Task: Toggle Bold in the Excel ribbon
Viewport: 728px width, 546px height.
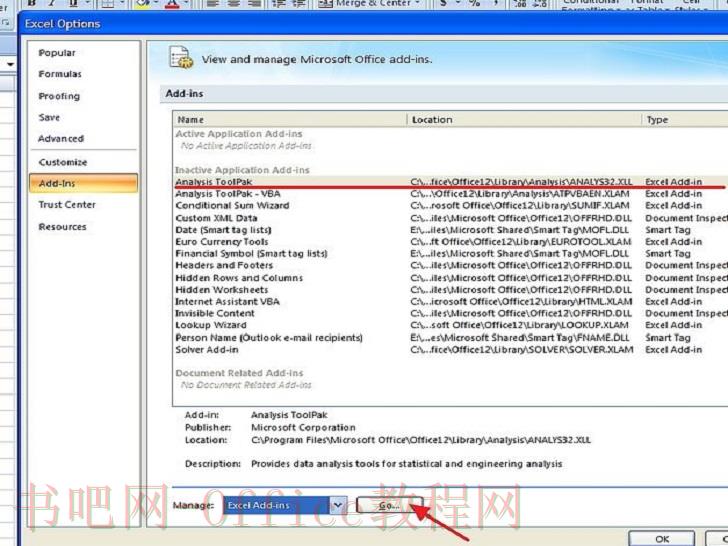Action: (32, 3)
